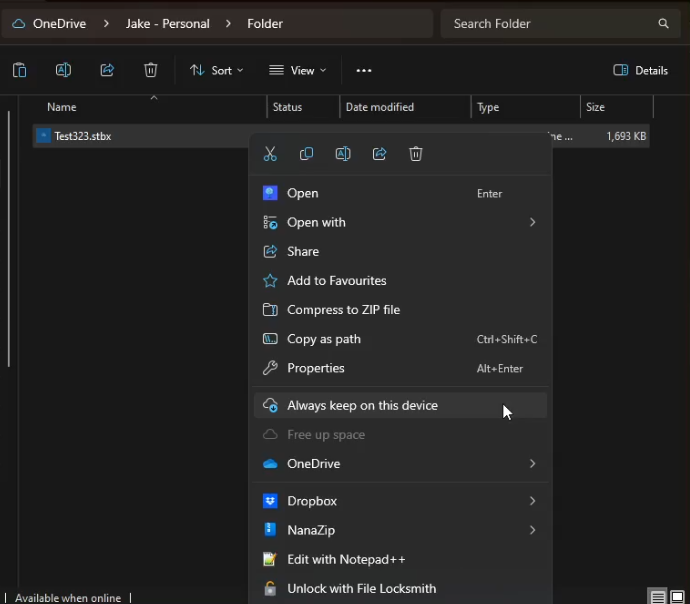This screenshot has height=604, width=690.
Task: Click the NanaZip icon
Action: tap(270, 530)
